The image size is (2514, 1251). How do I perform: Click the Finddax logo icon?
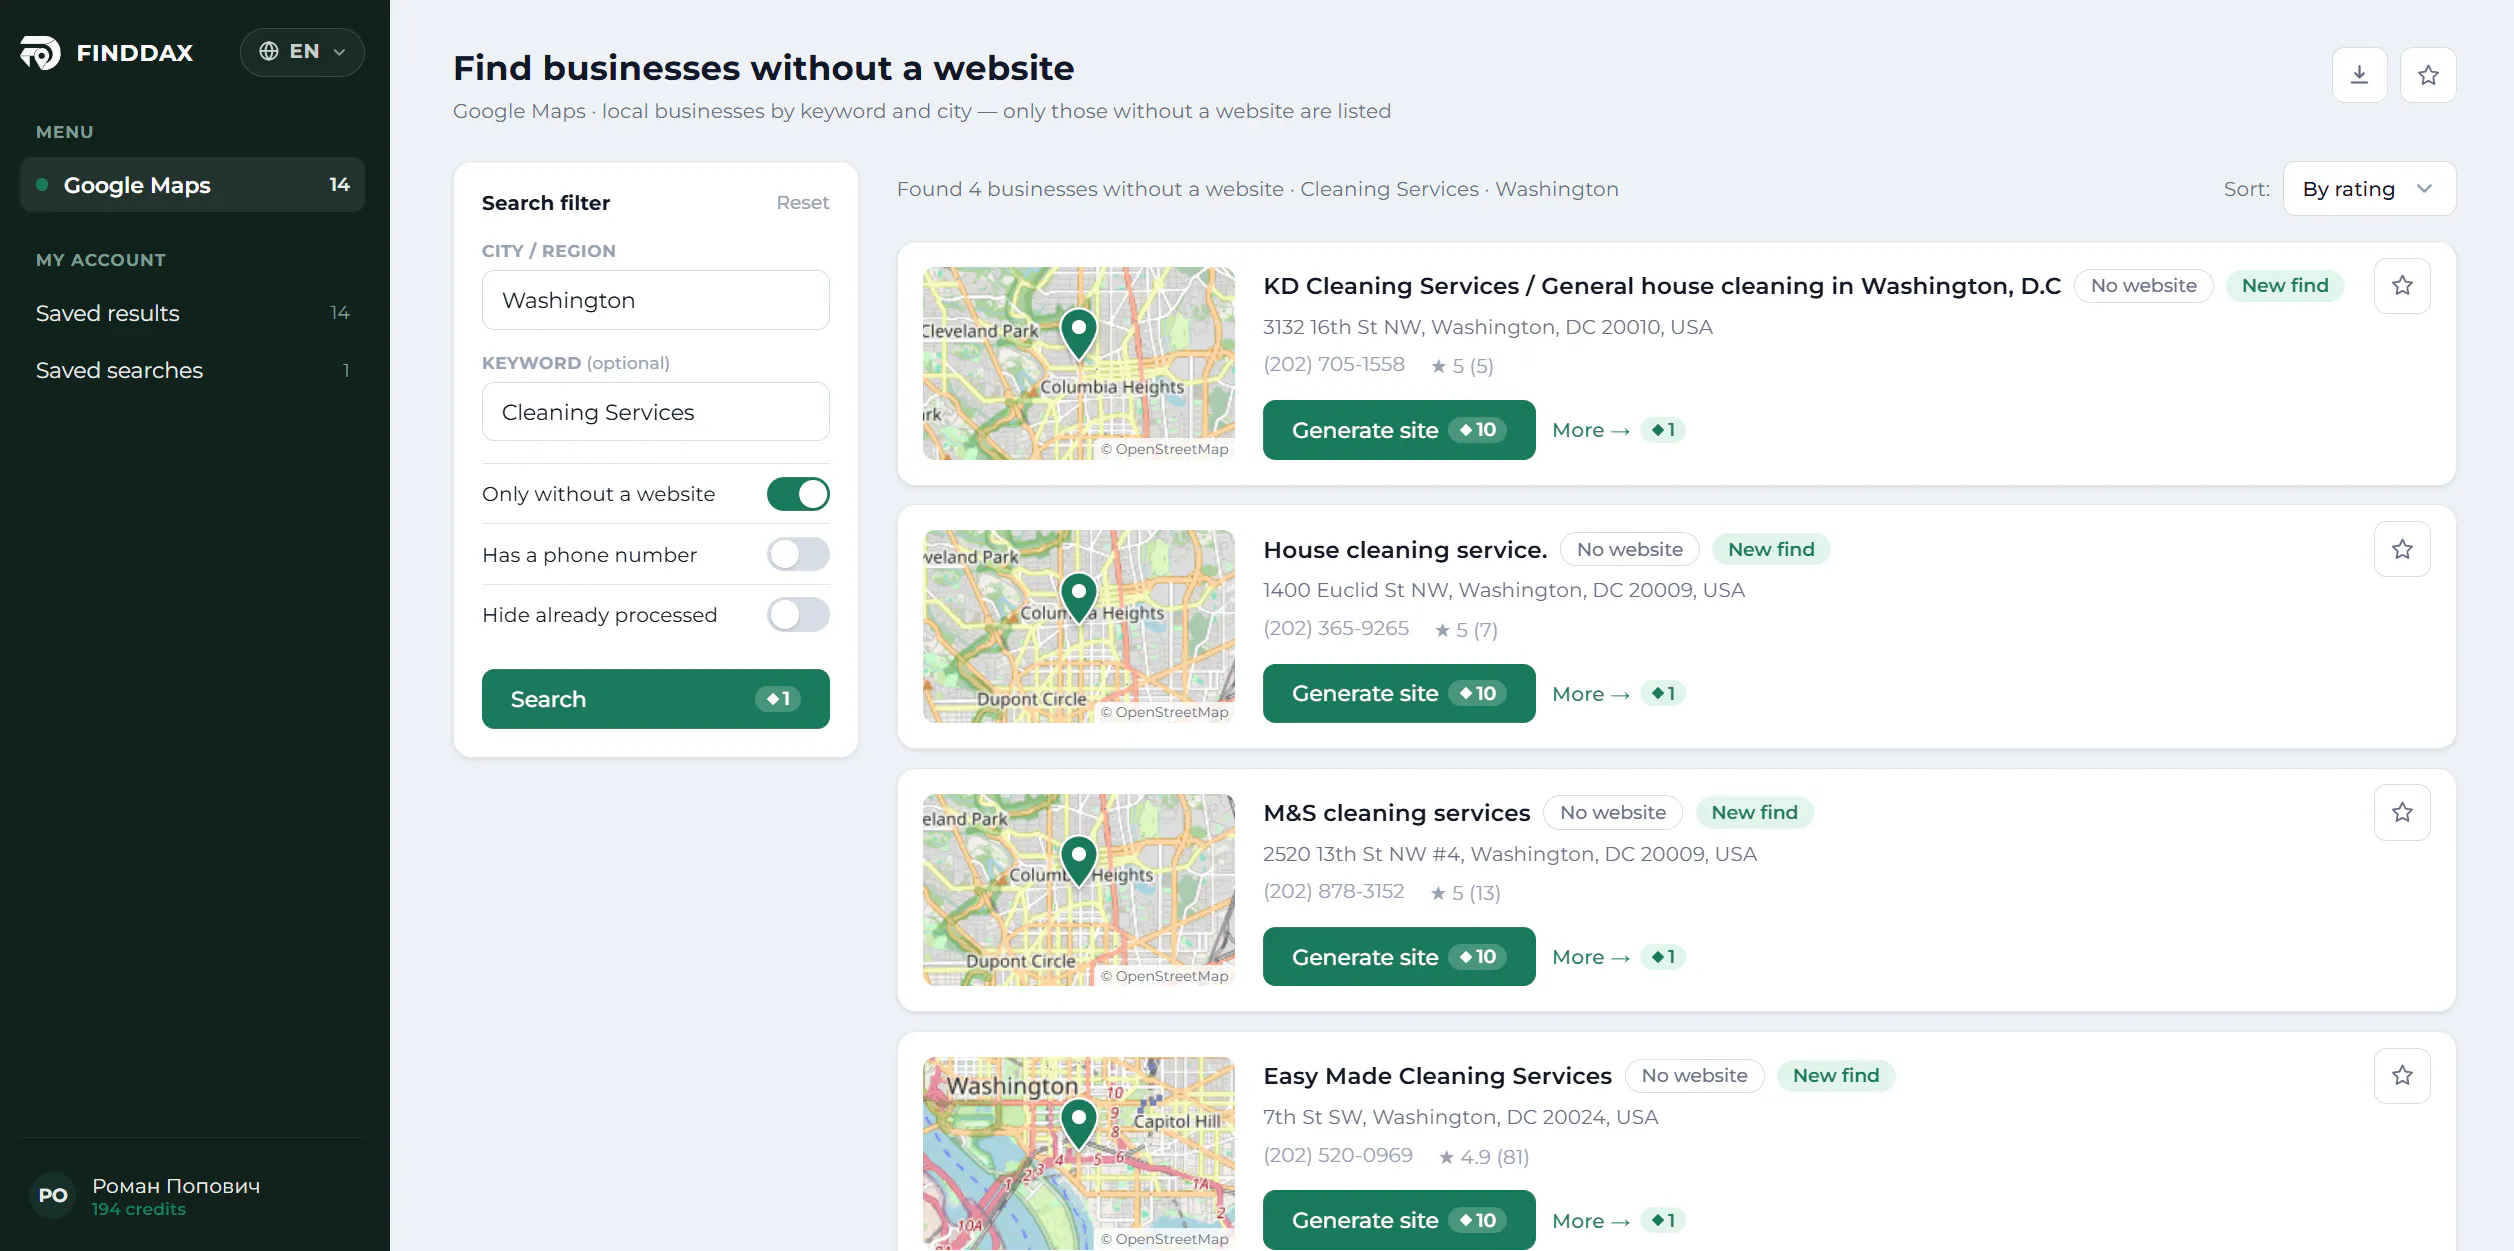tap(41, 52)
